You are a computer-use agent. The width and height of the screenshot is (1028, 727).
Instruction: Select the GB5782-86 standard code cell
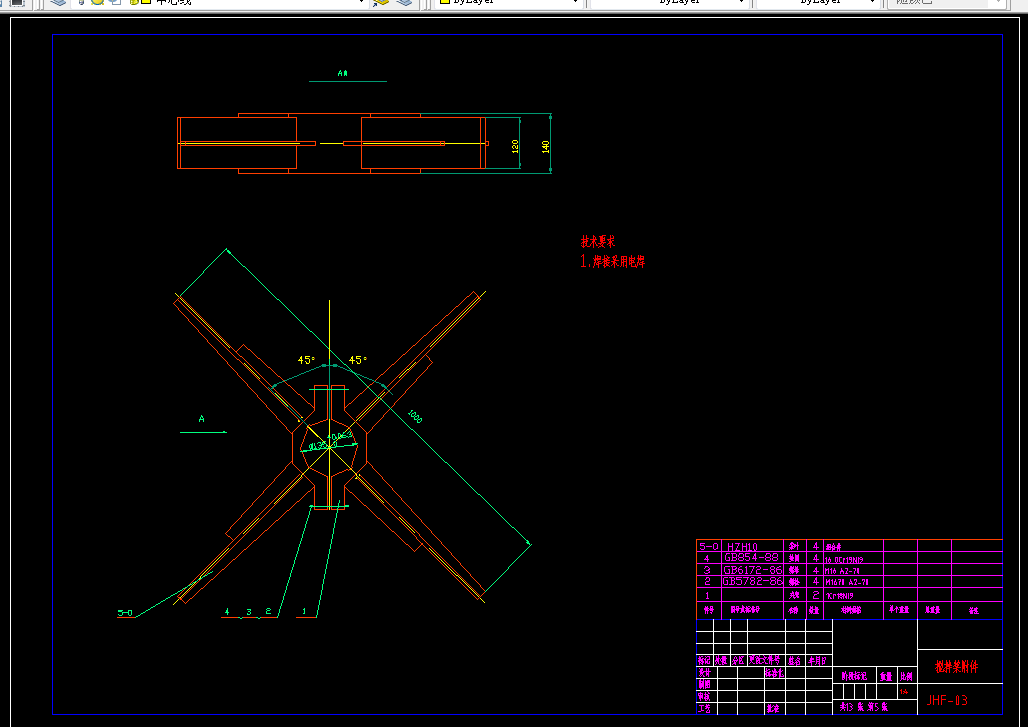click(753, 581)
